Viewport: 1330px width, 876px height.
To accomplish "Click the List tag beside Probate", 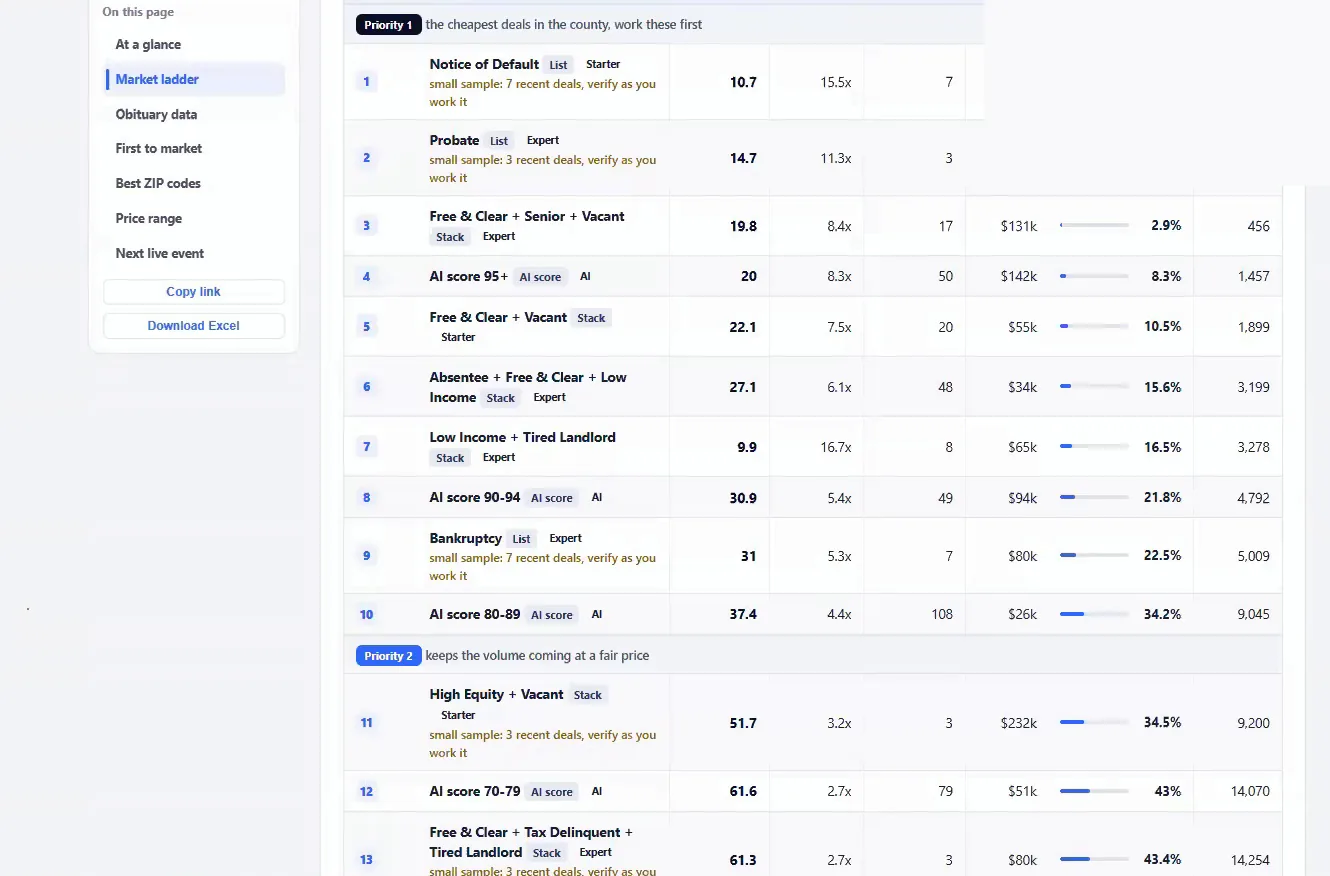I will tap(499, 141).
